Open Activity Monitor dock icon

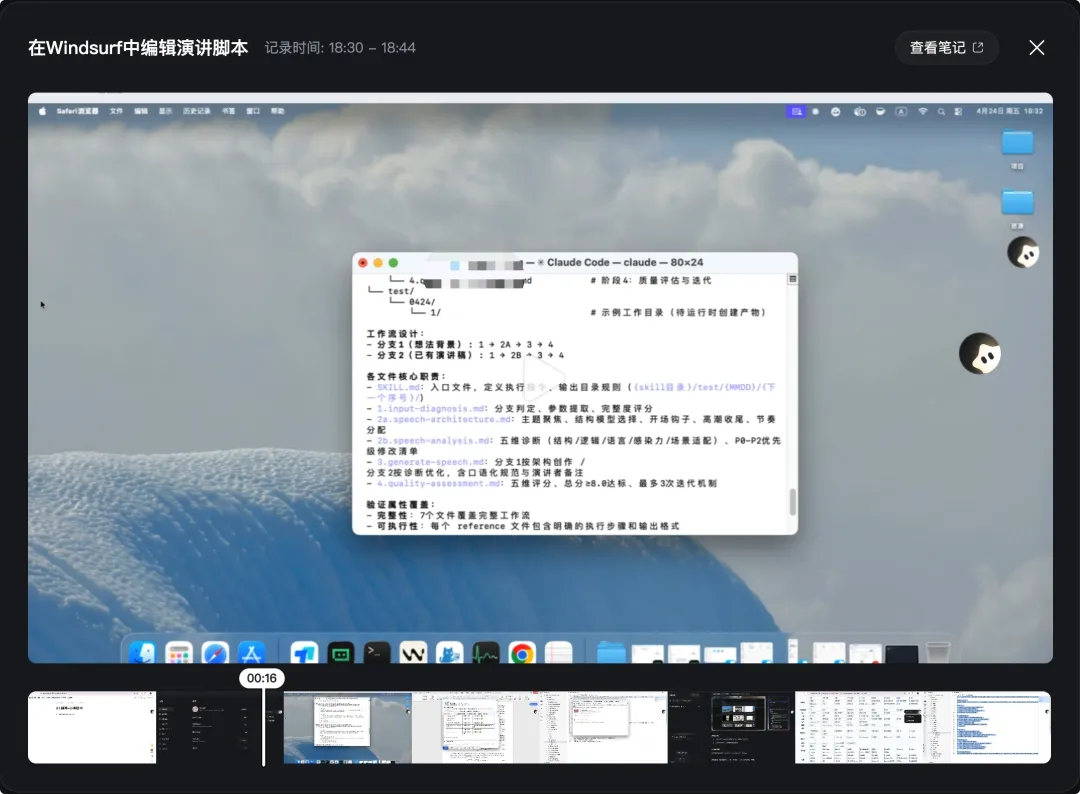click(486, 653)
